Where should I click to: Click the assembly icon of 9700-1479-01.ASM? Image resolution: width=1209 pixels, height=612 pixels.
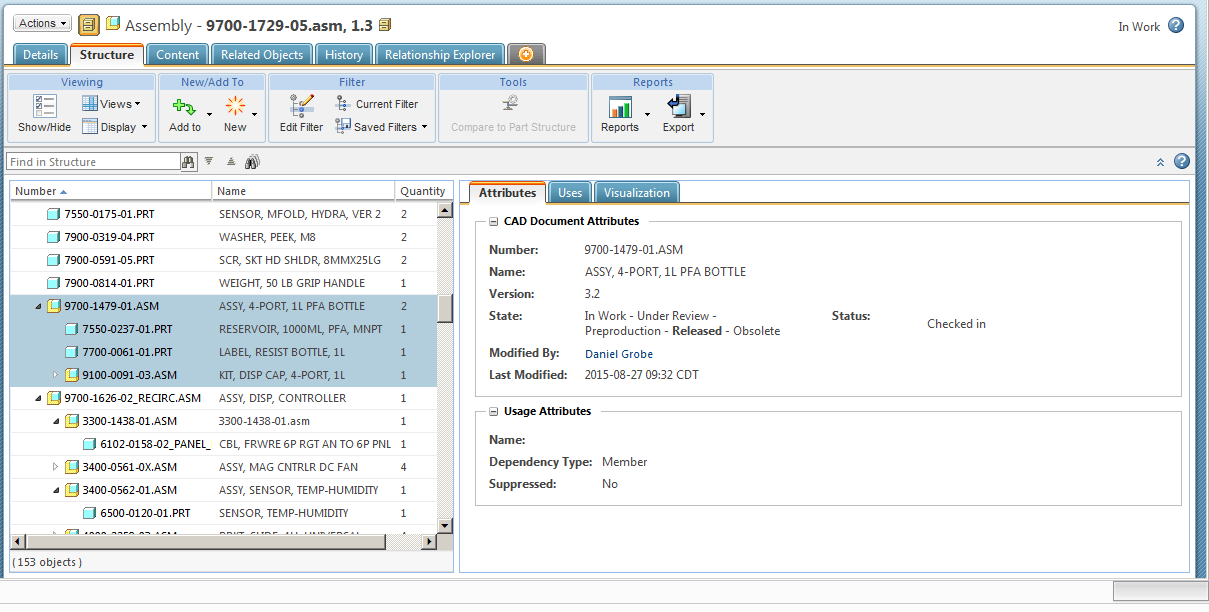click(54, 306)
